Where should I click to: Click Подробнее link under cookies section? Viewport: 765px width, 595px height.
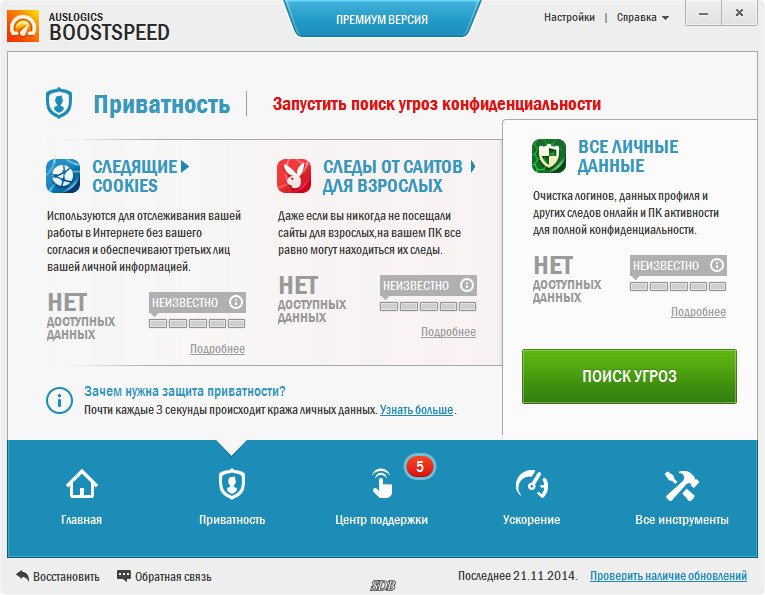click(218, 349)
